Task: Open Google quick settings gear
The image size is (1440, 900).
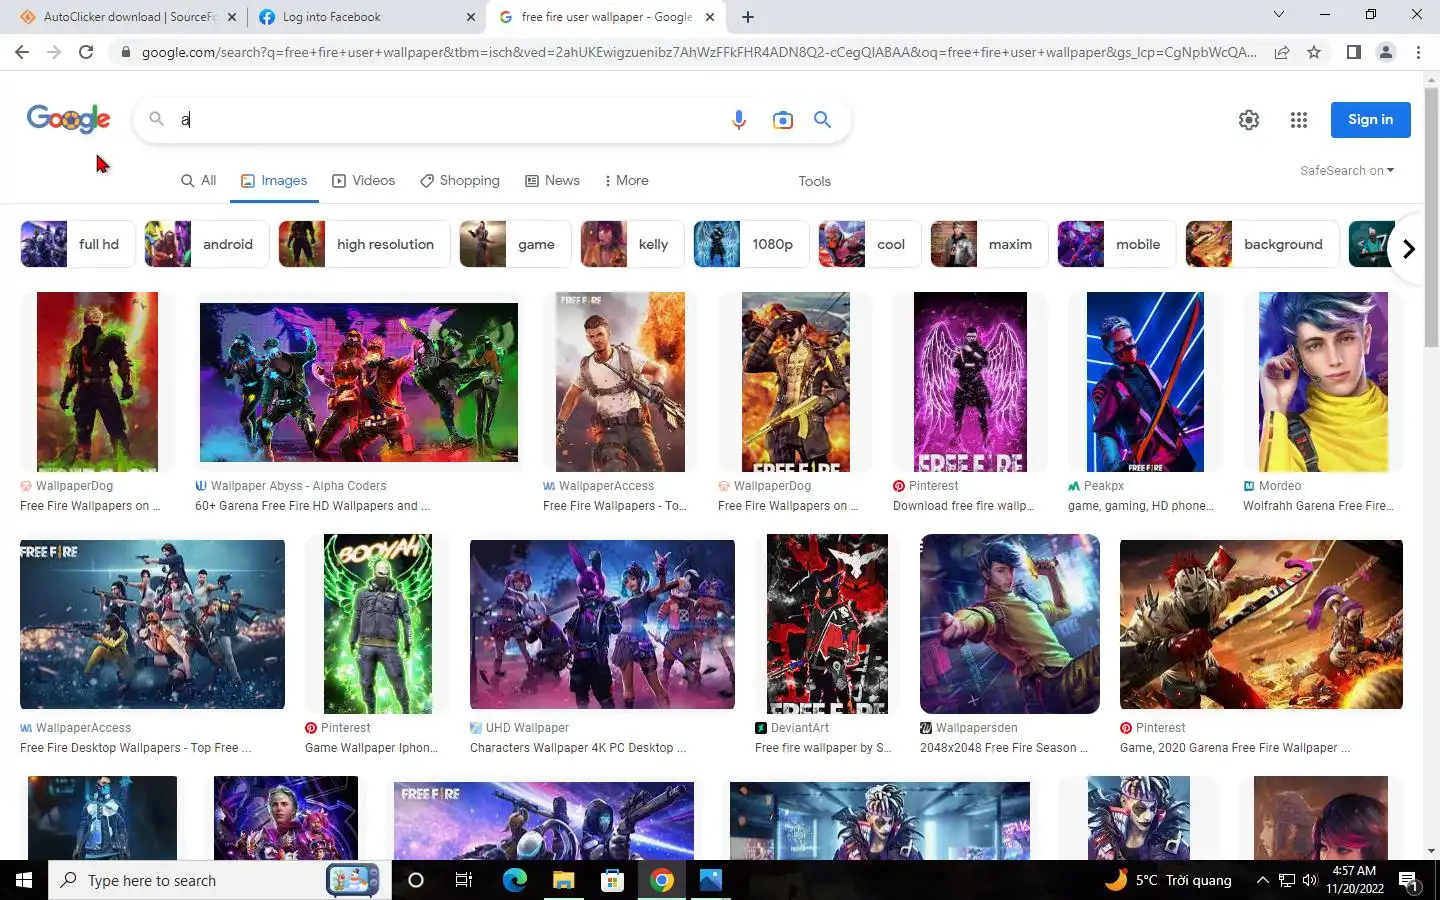Action: [x=1249, y=120]
